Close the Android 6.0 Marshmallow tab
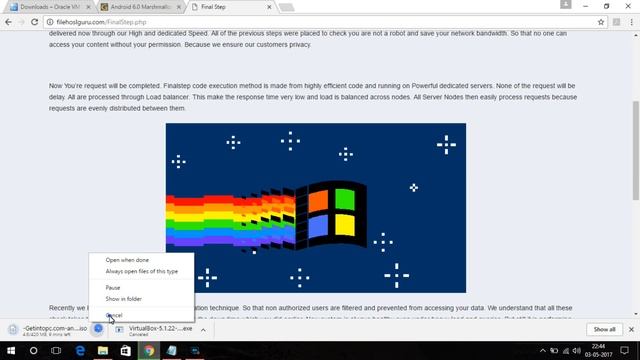The width and height of the screenshot is (640, 360). click(179, 7)
